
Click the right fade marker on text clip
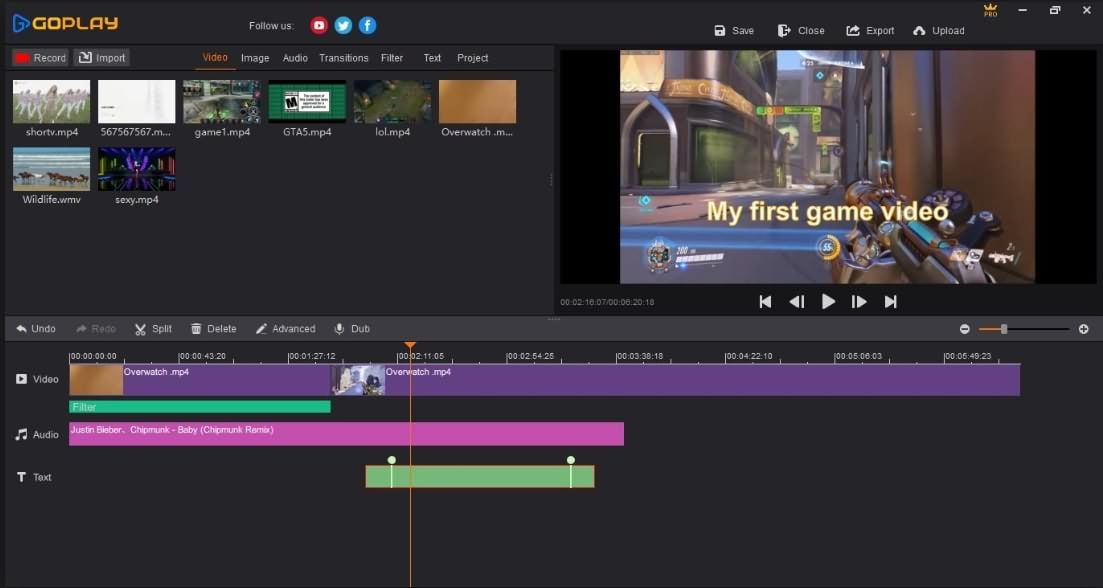click(x=571, y=461)
